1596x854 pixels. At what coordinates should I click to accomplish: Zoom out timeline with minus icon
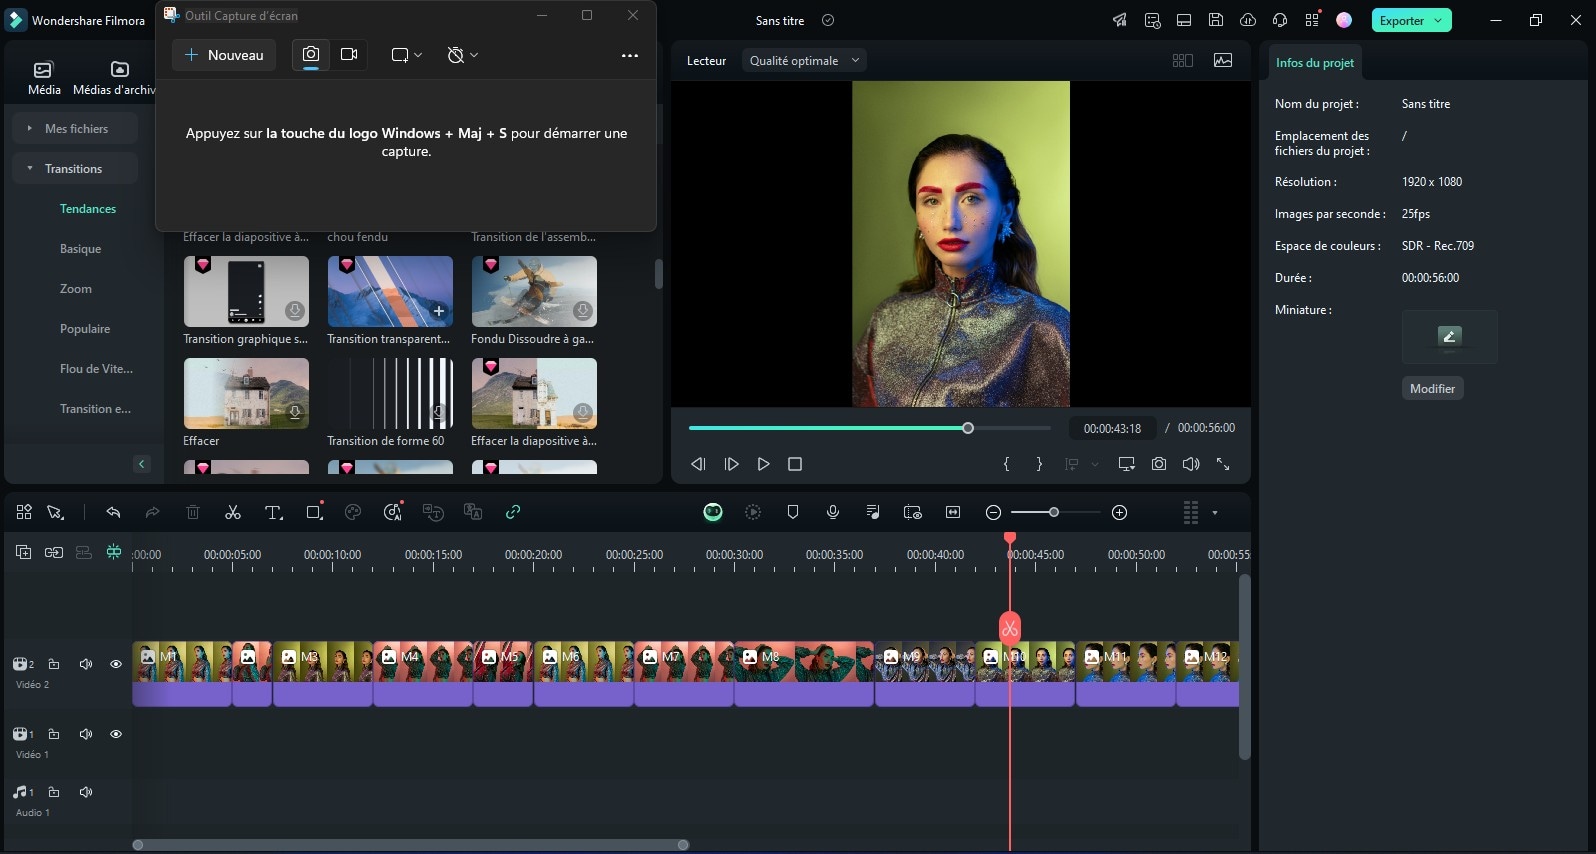(993, 512)
